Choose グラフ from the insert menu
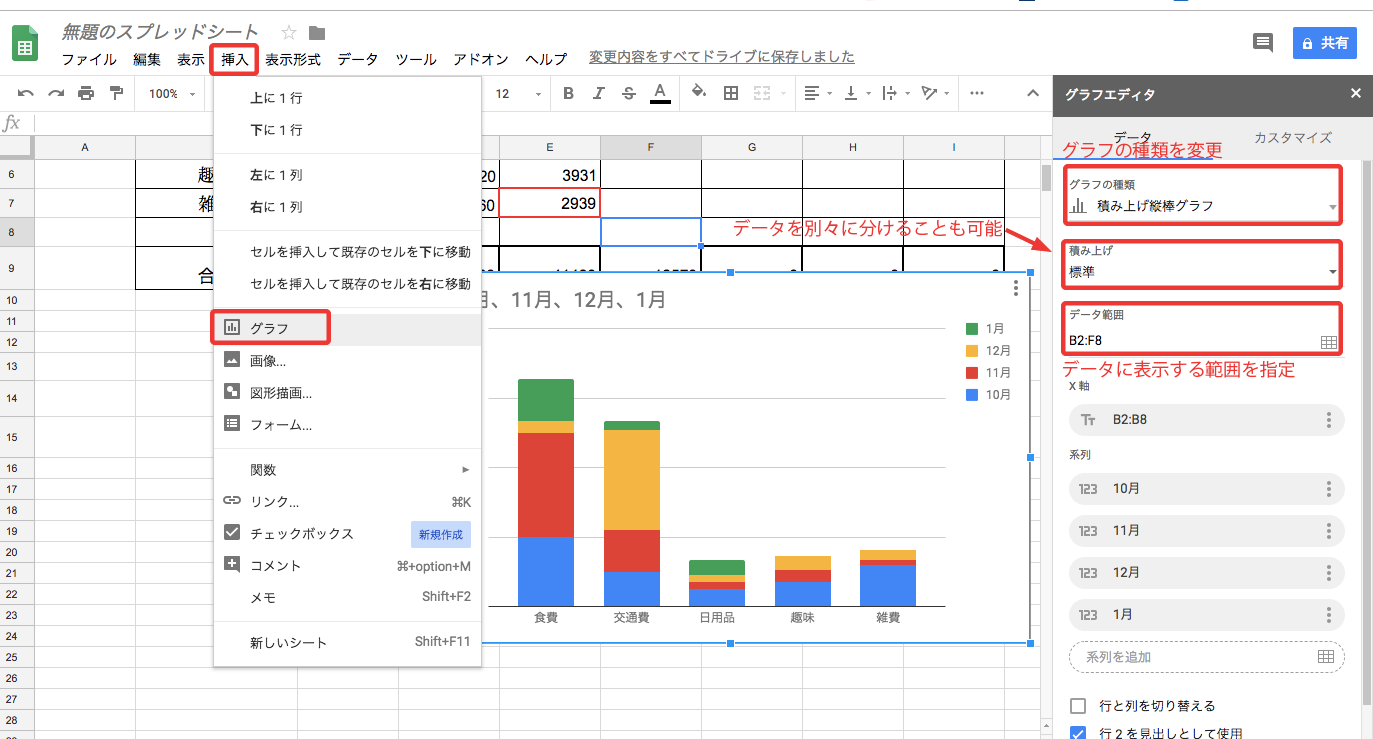The width and height of the screenshot is (1373, 739). point(270,327)
